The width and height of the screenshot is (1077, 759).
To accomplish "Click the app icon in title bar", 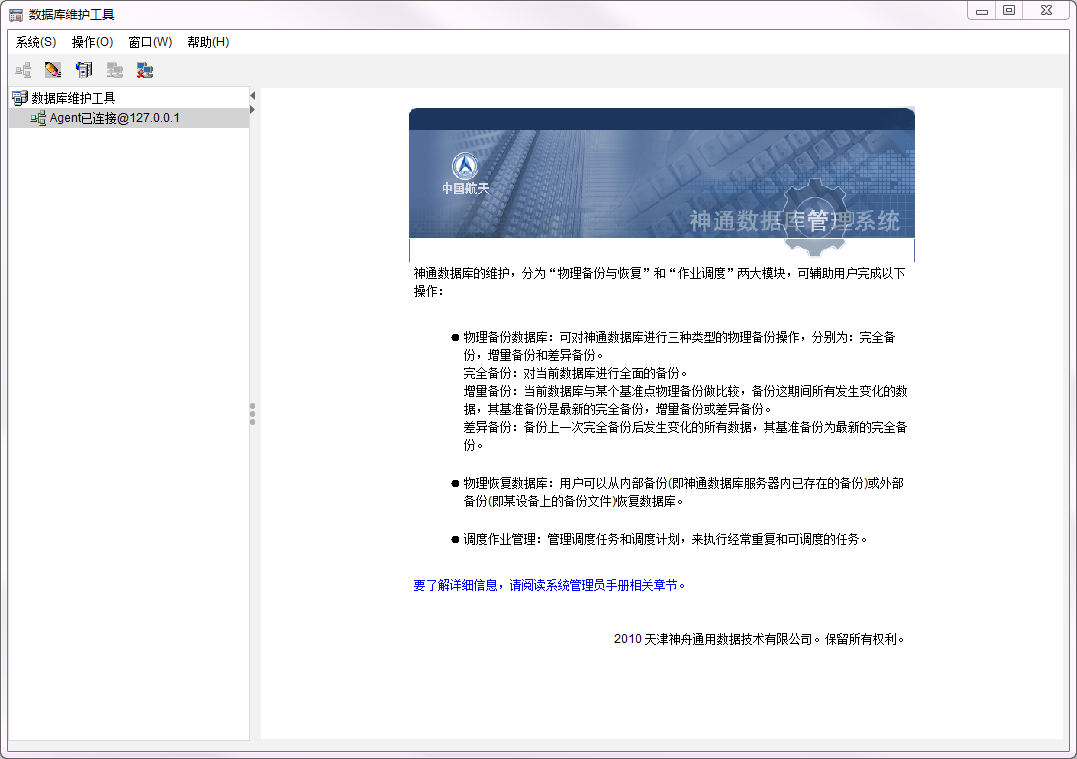I will point(16,14).
